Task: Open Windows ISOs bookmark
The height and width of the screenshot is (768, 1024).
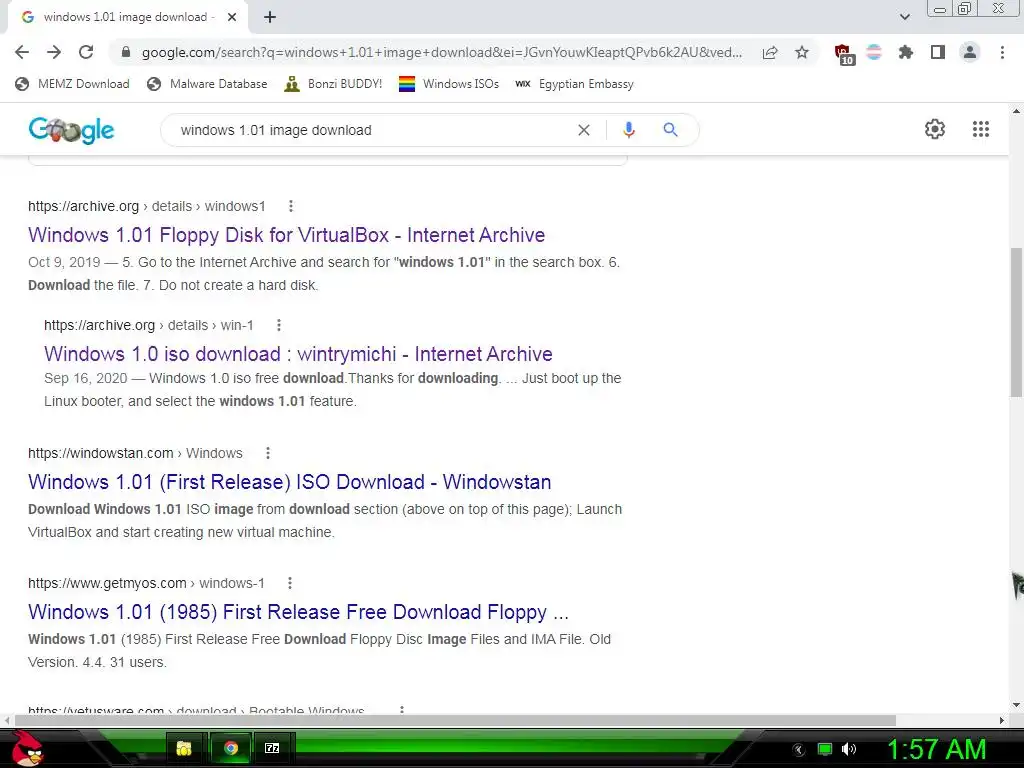Action: point(449,84)
